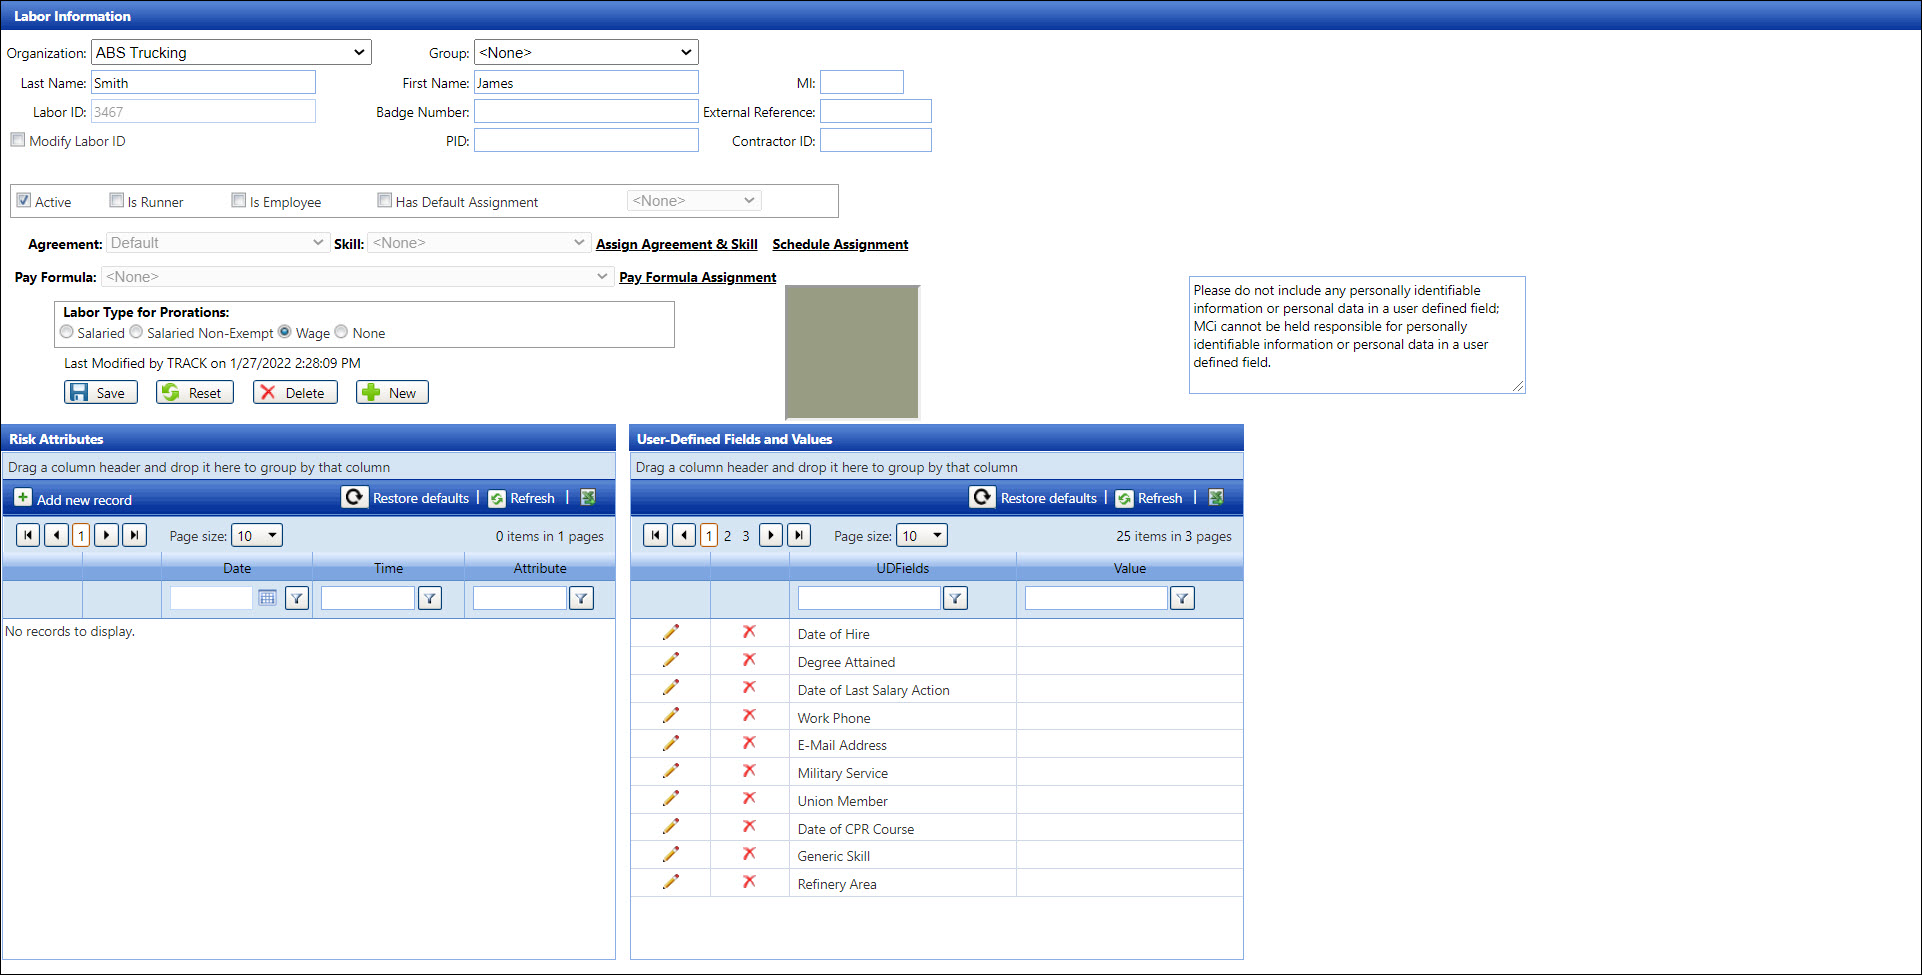The height and width of the screenshot is (975, 1922).
Task: Click the filter icon for Attribute column
Action: [581, 598]
